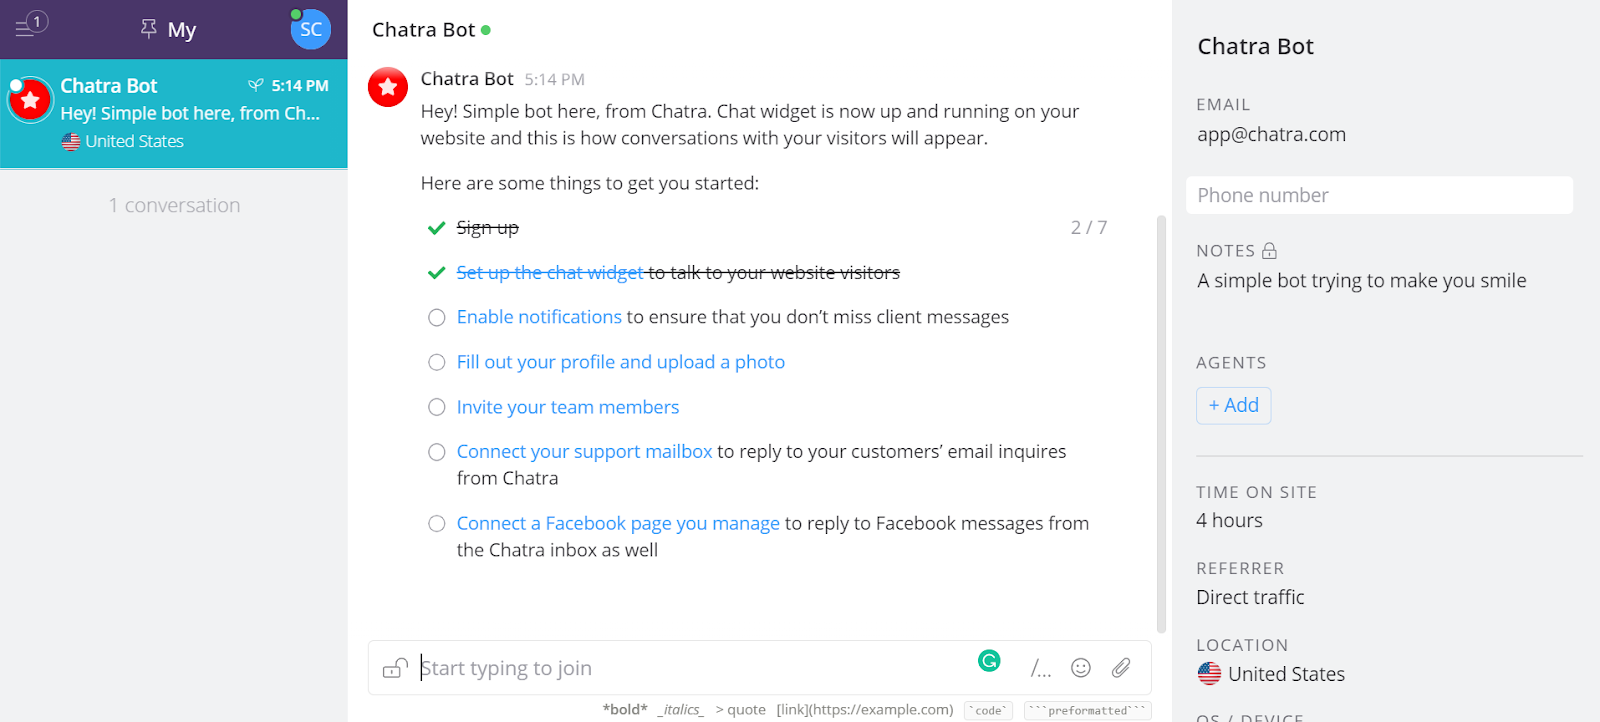Open the hamburger menu with notification badge
Viewport: 1600px width, 722px height.
click(x=30, y=24)
